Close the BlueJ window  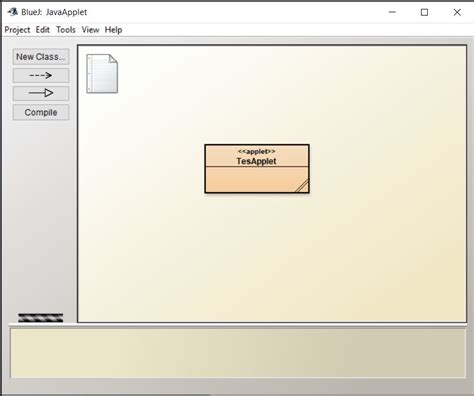457,12
